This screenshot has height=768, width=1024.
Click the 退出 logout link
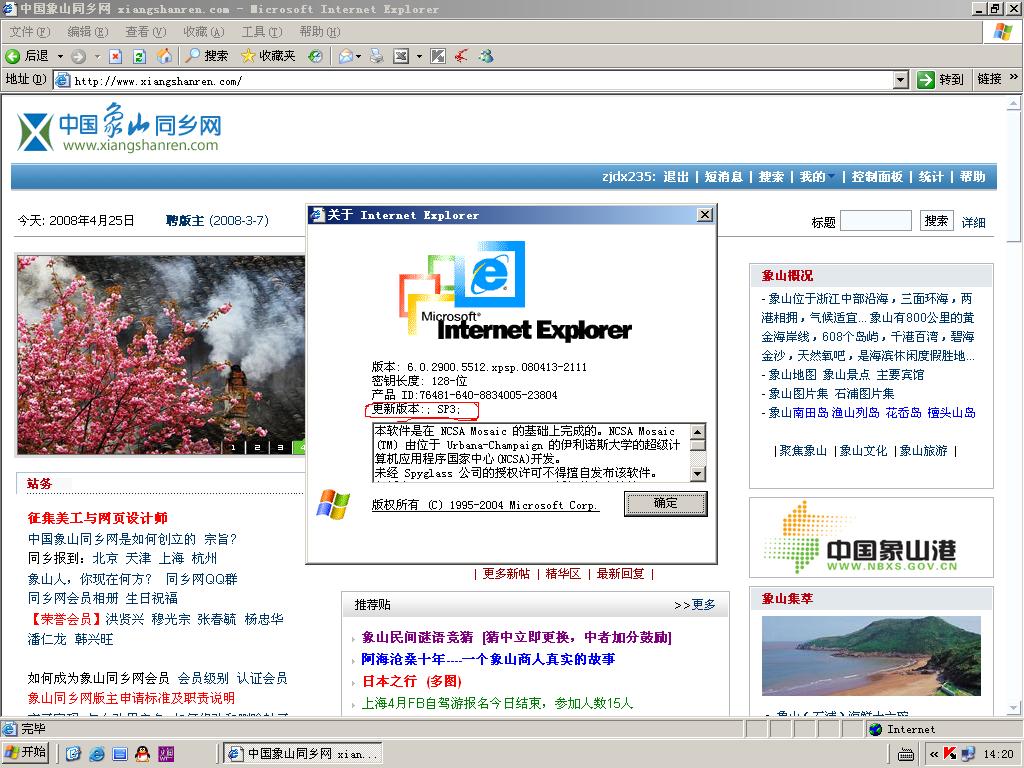point(676,177)
